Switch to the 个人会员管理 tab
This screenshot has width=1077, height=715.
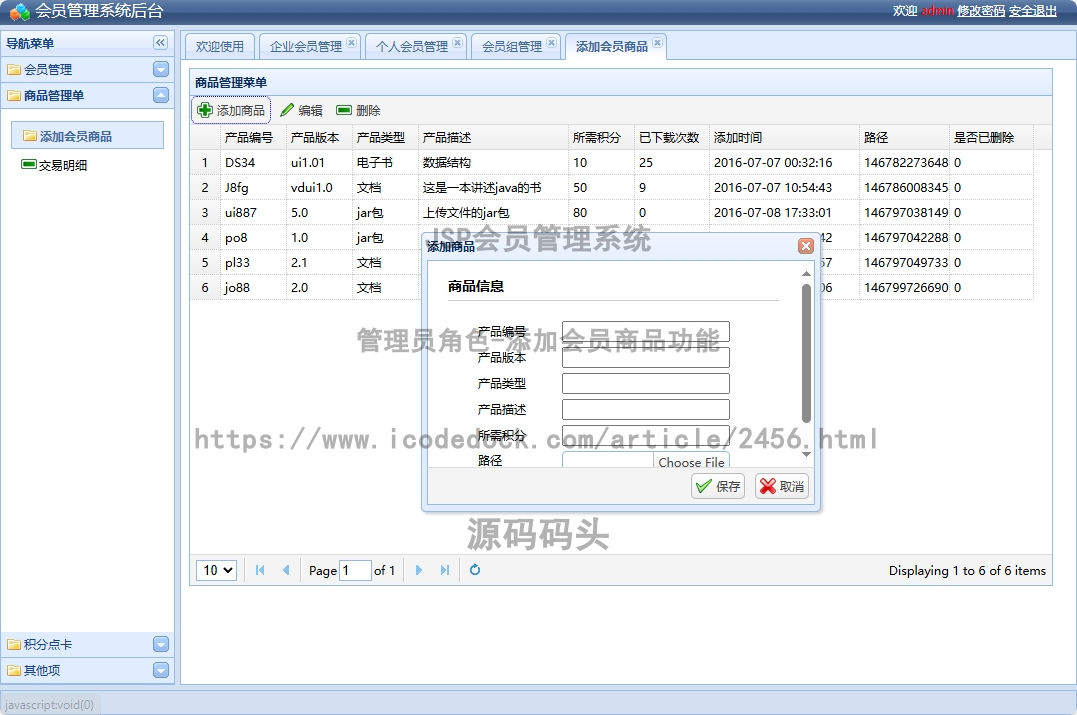pos(411,46)
